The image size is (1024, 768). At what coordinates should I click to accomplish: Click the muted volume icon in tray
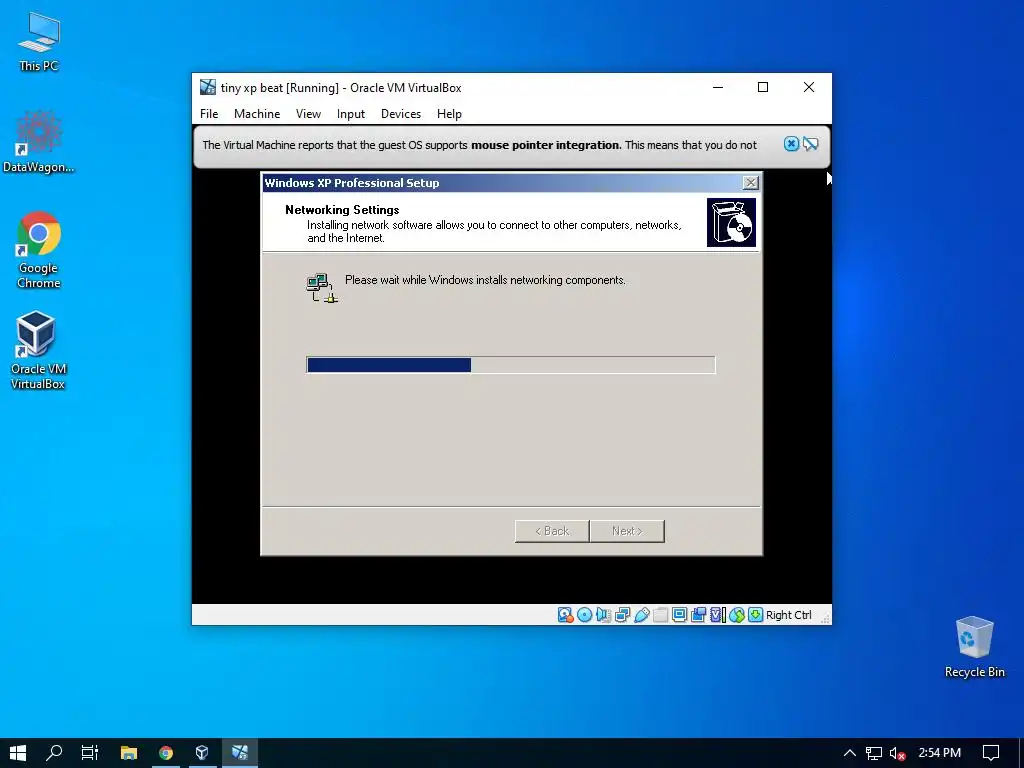[897, 753]
